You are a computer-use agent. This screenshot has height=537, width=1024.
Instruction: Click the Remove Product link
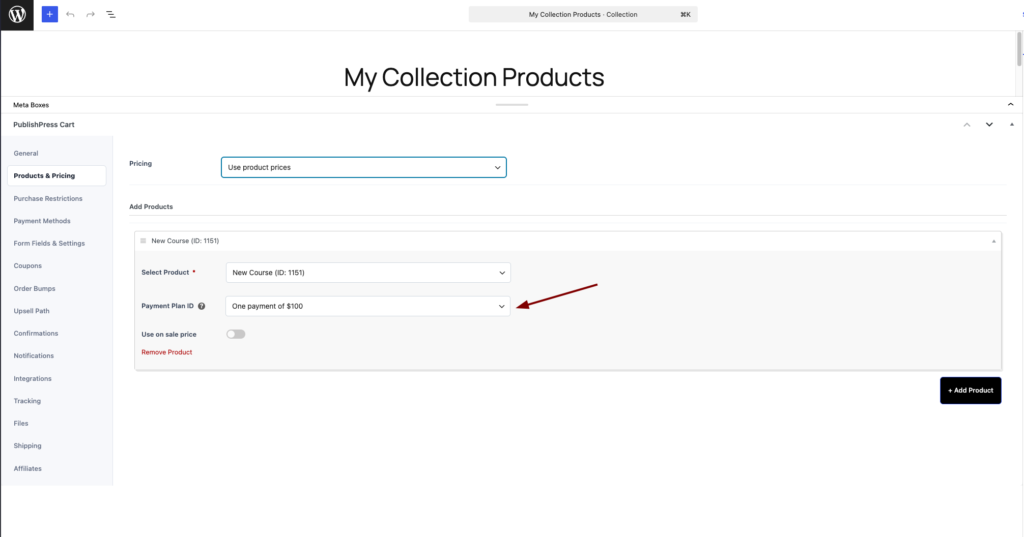pyautogui.click(x=167, y=352)
